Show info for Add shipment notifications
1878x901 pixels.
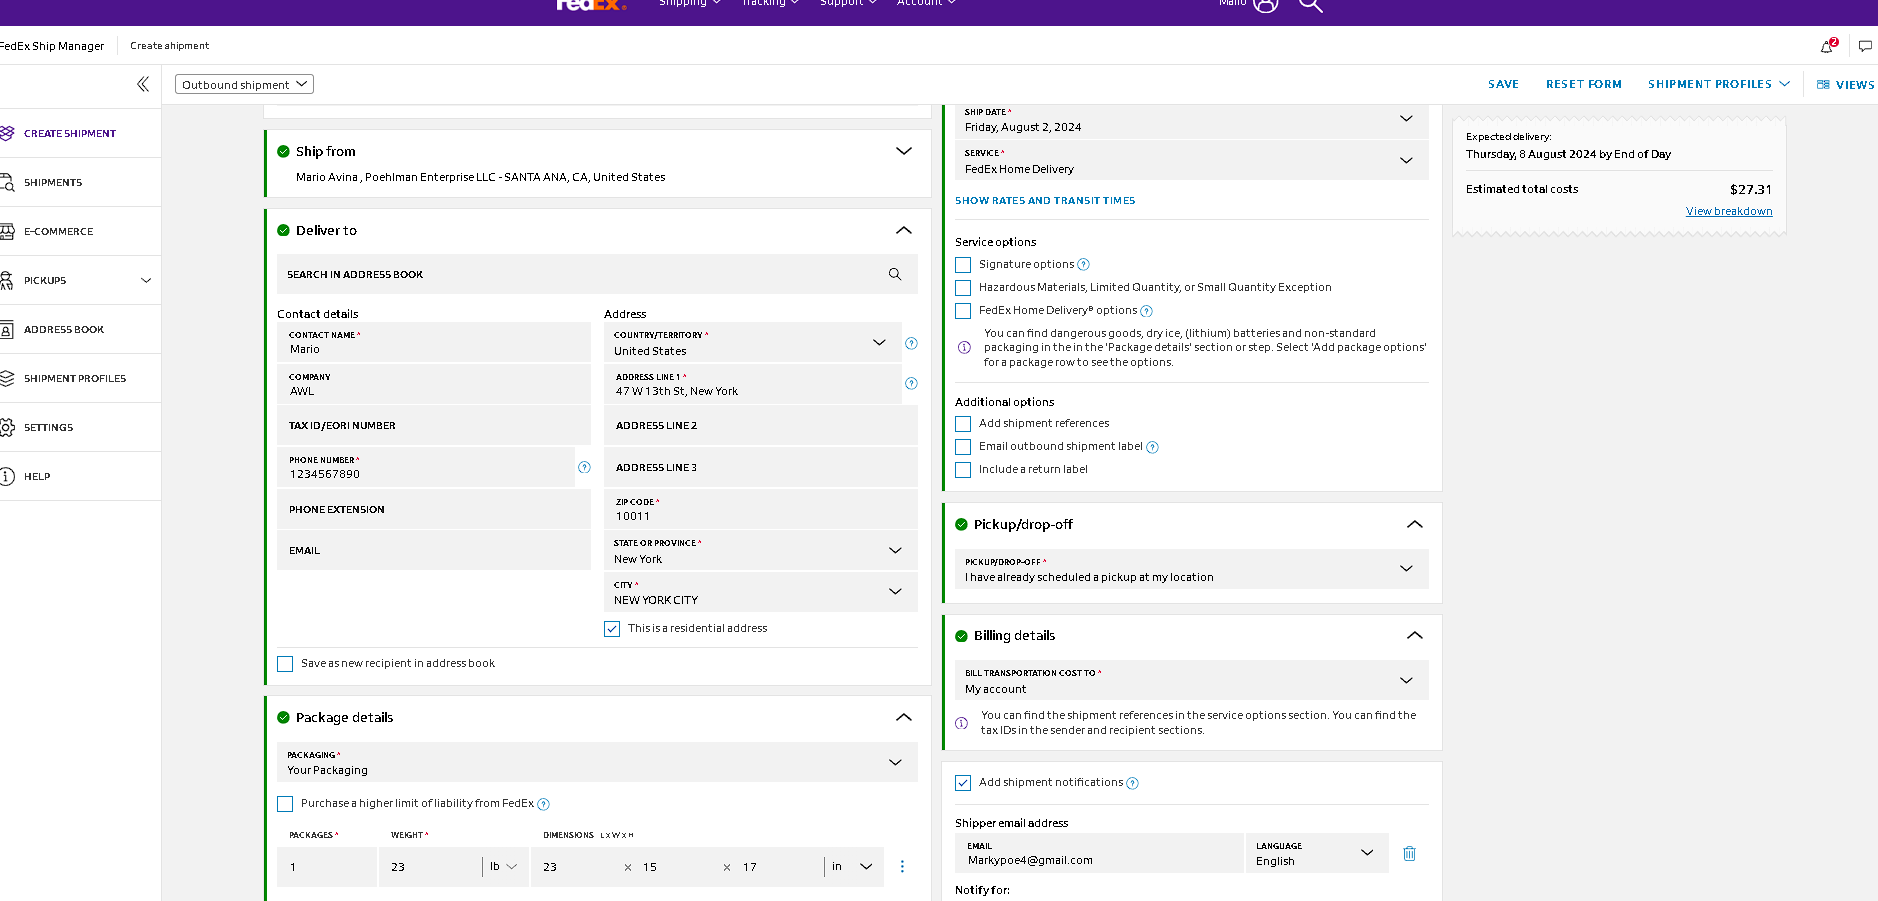(1132, 783)
